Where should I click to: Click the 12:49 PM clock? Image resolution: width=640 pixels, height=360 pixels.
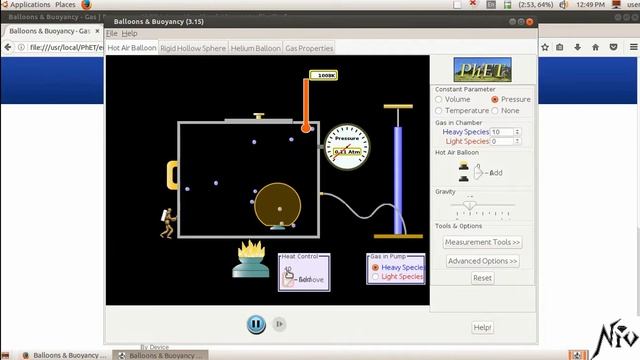[591, 4]
